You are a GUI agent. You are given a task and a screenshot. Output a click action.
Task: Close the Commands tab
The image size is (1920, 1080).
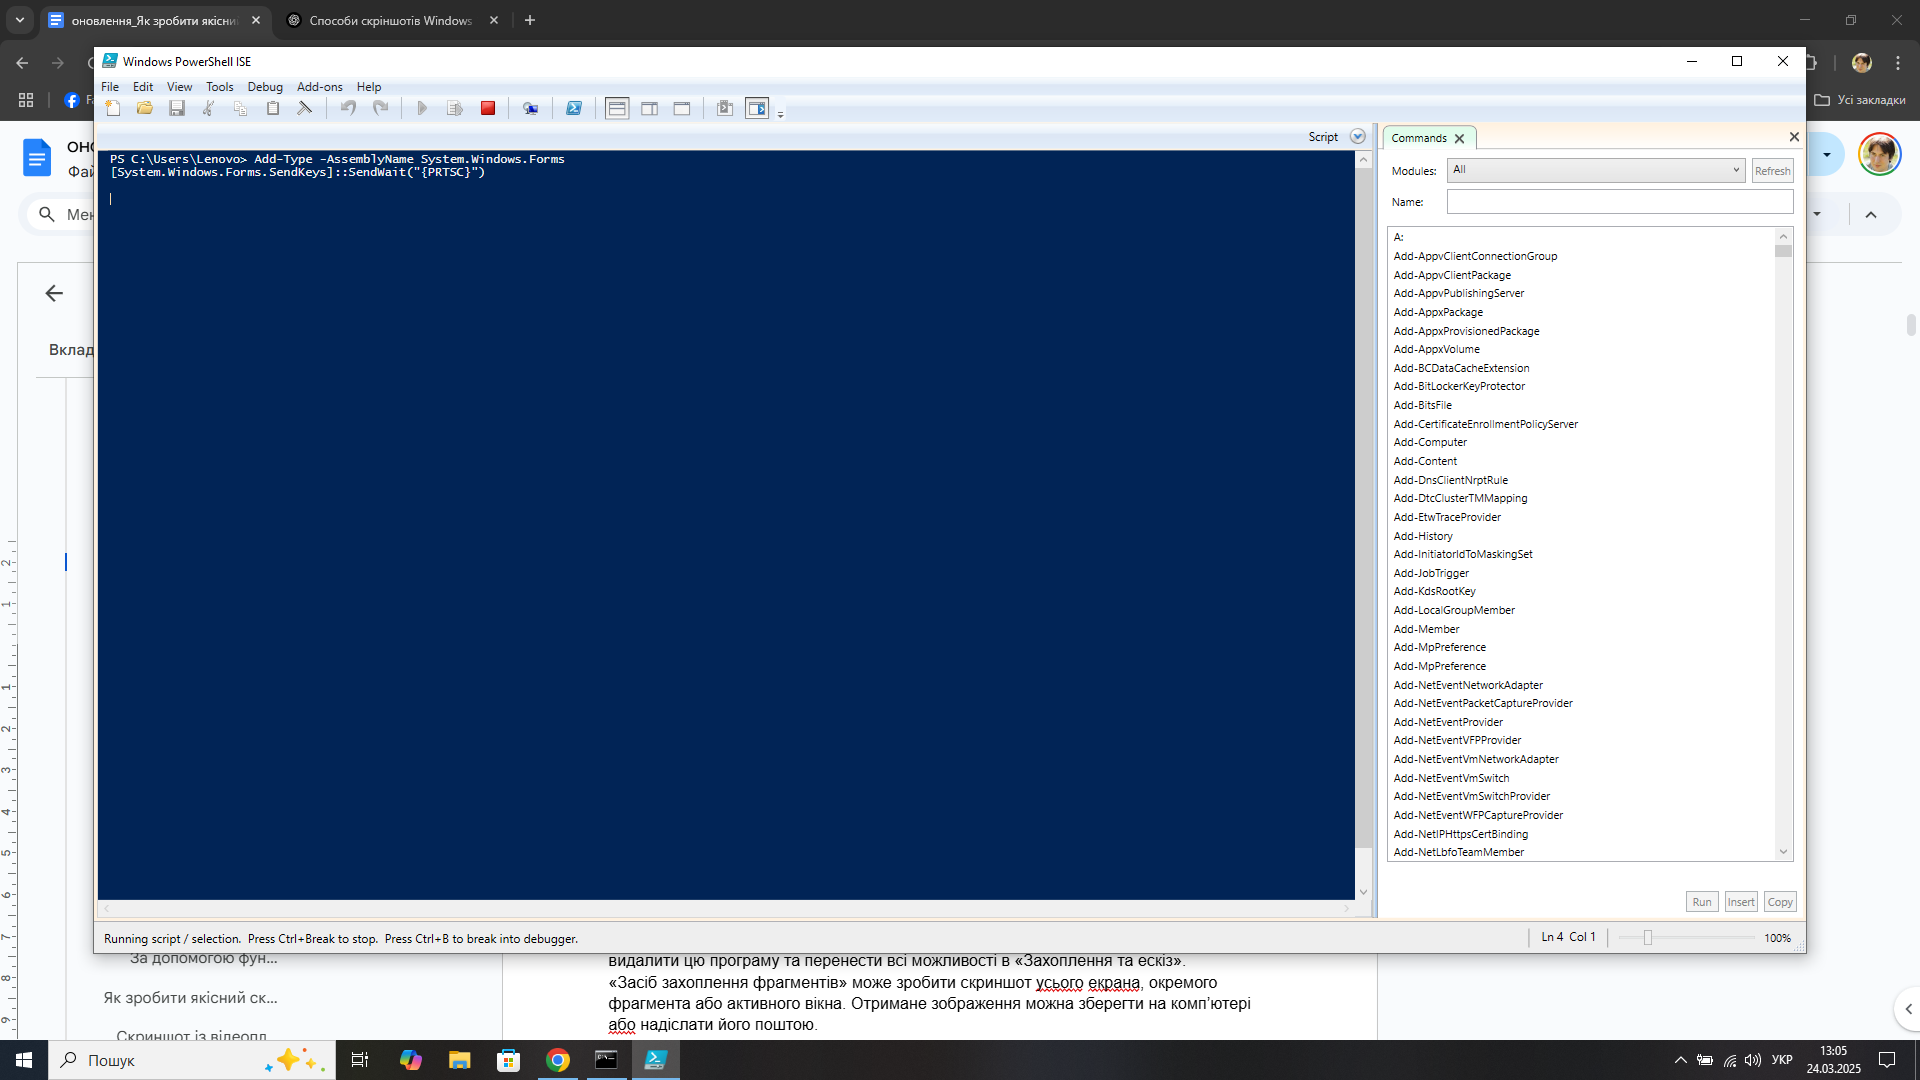point(1459,138)
